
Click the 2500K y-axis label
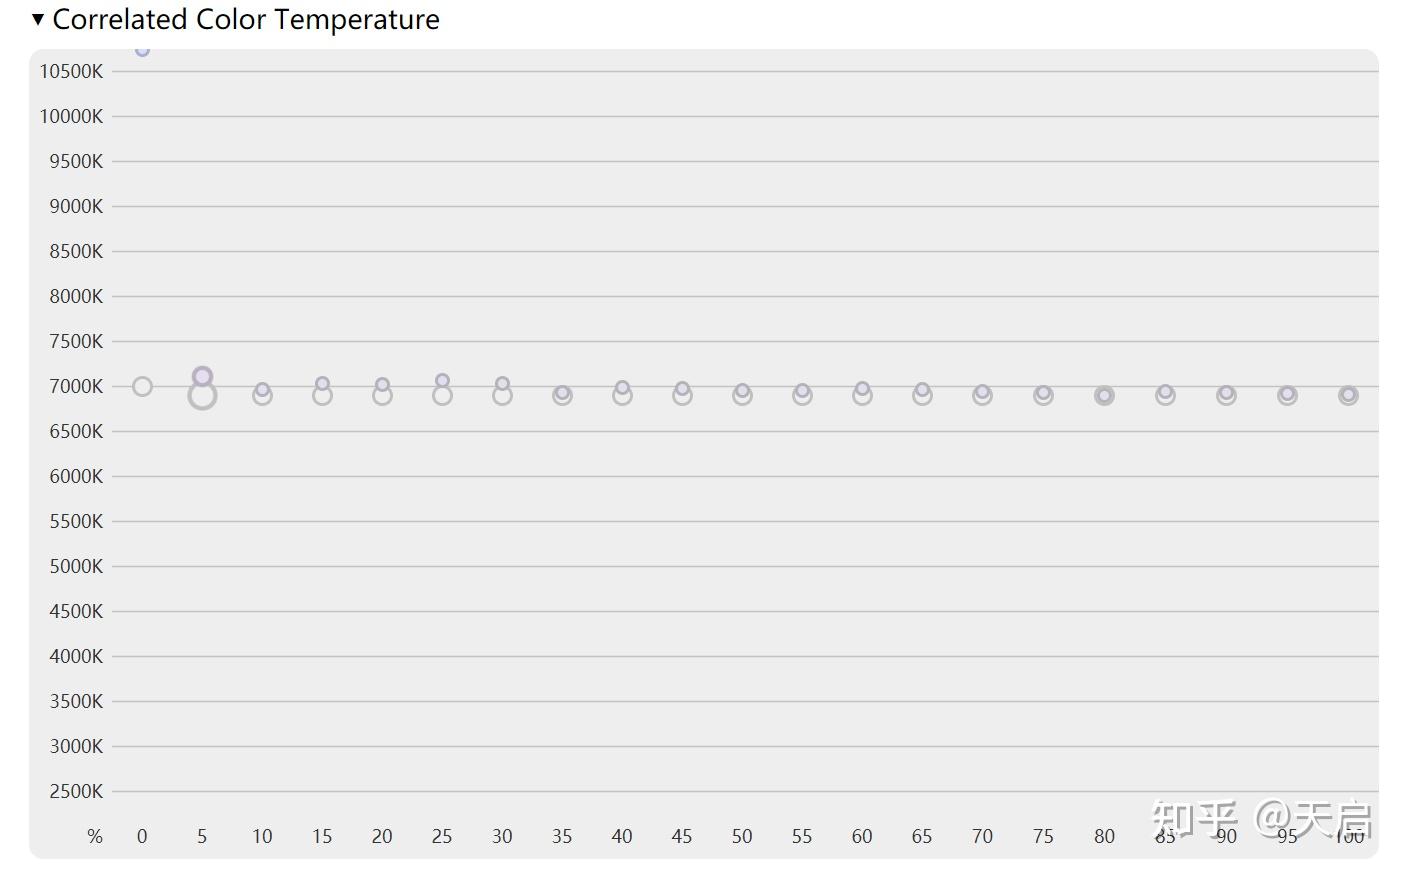76,791
